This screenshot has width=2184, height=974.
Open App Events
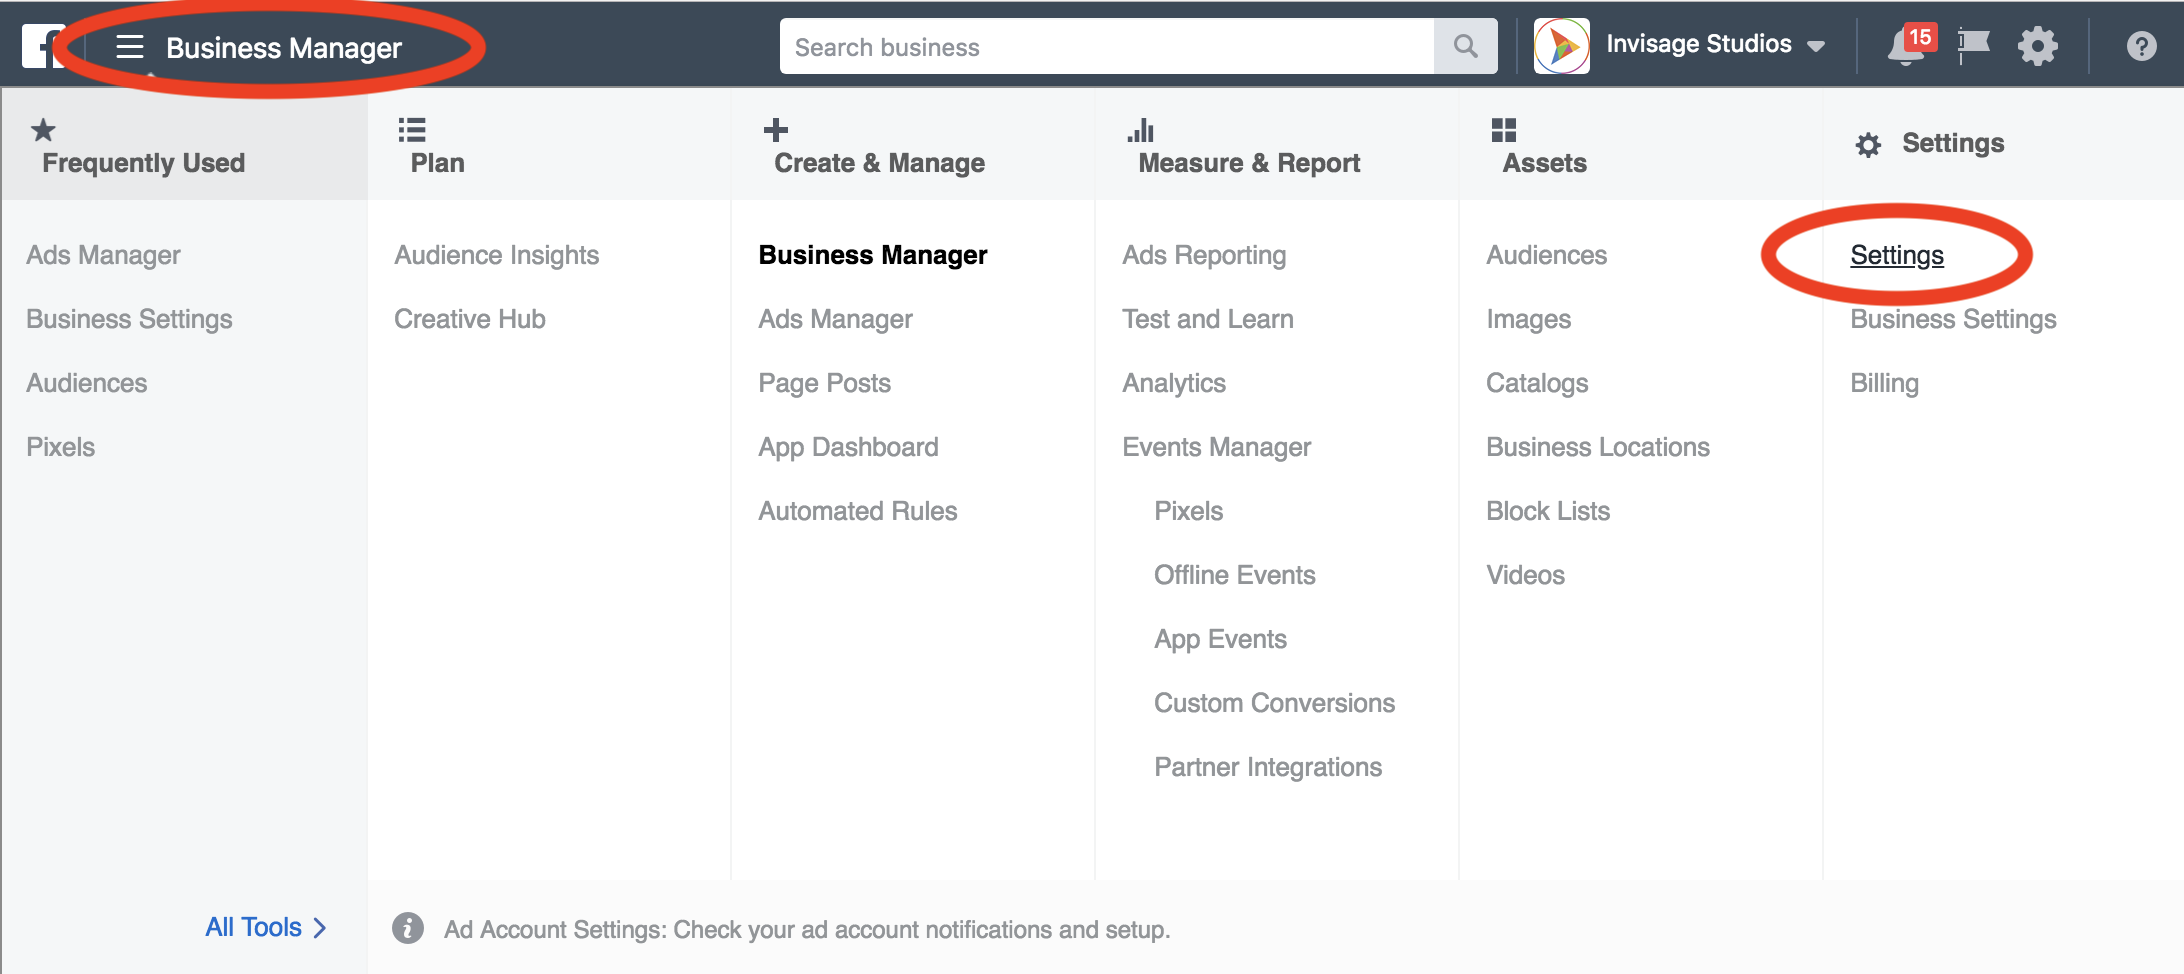[1220, 639]
